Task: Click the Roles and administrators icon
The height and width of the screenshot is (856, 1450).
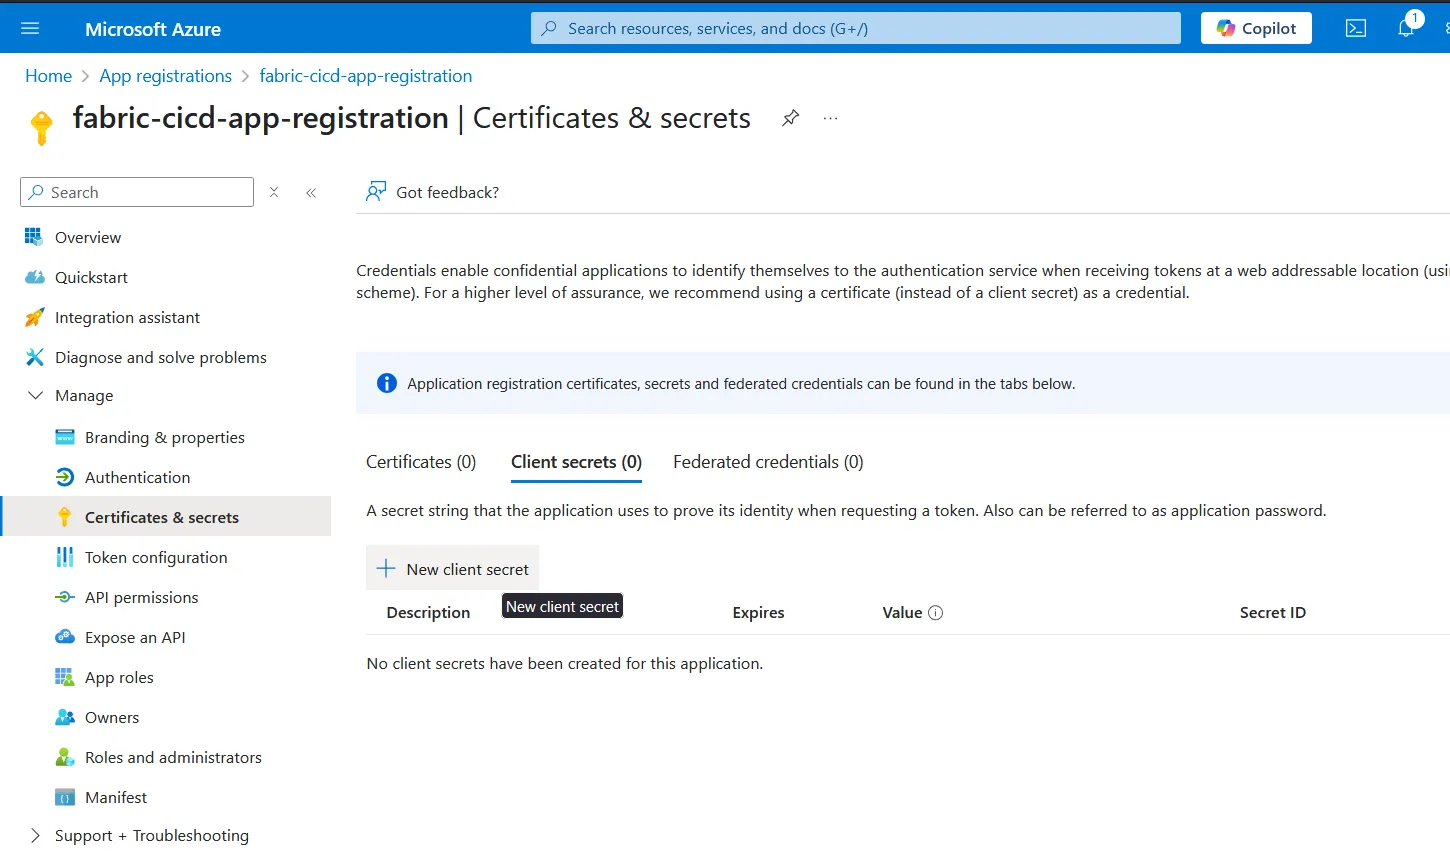Action: 65,757
